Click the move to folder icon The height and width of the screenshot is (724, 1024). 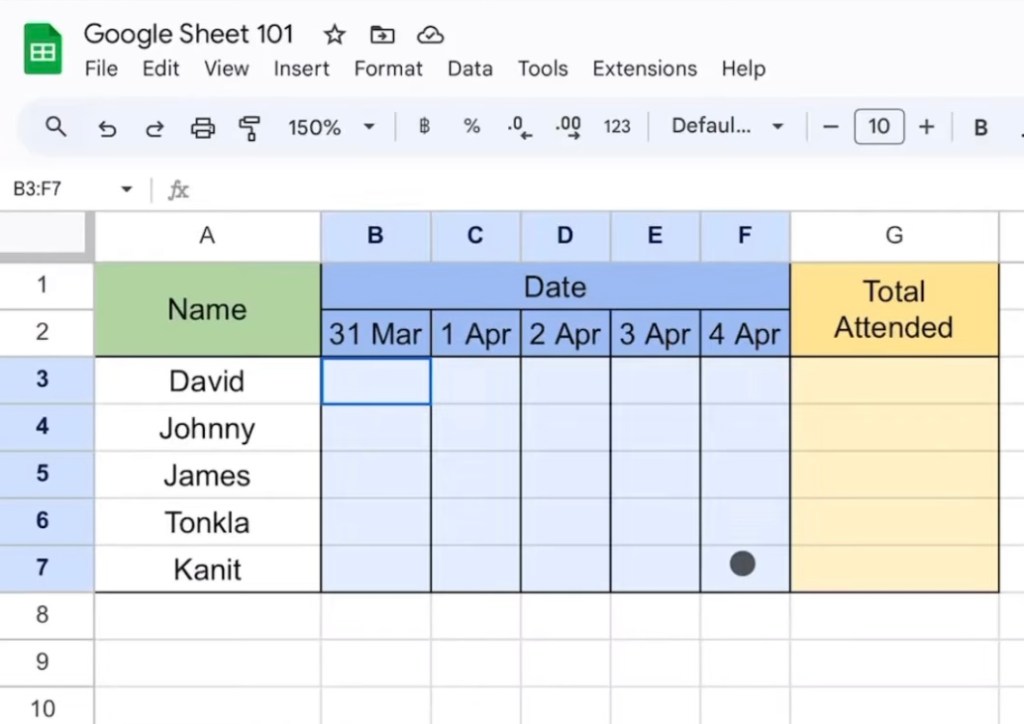click(x=382, y=35)
